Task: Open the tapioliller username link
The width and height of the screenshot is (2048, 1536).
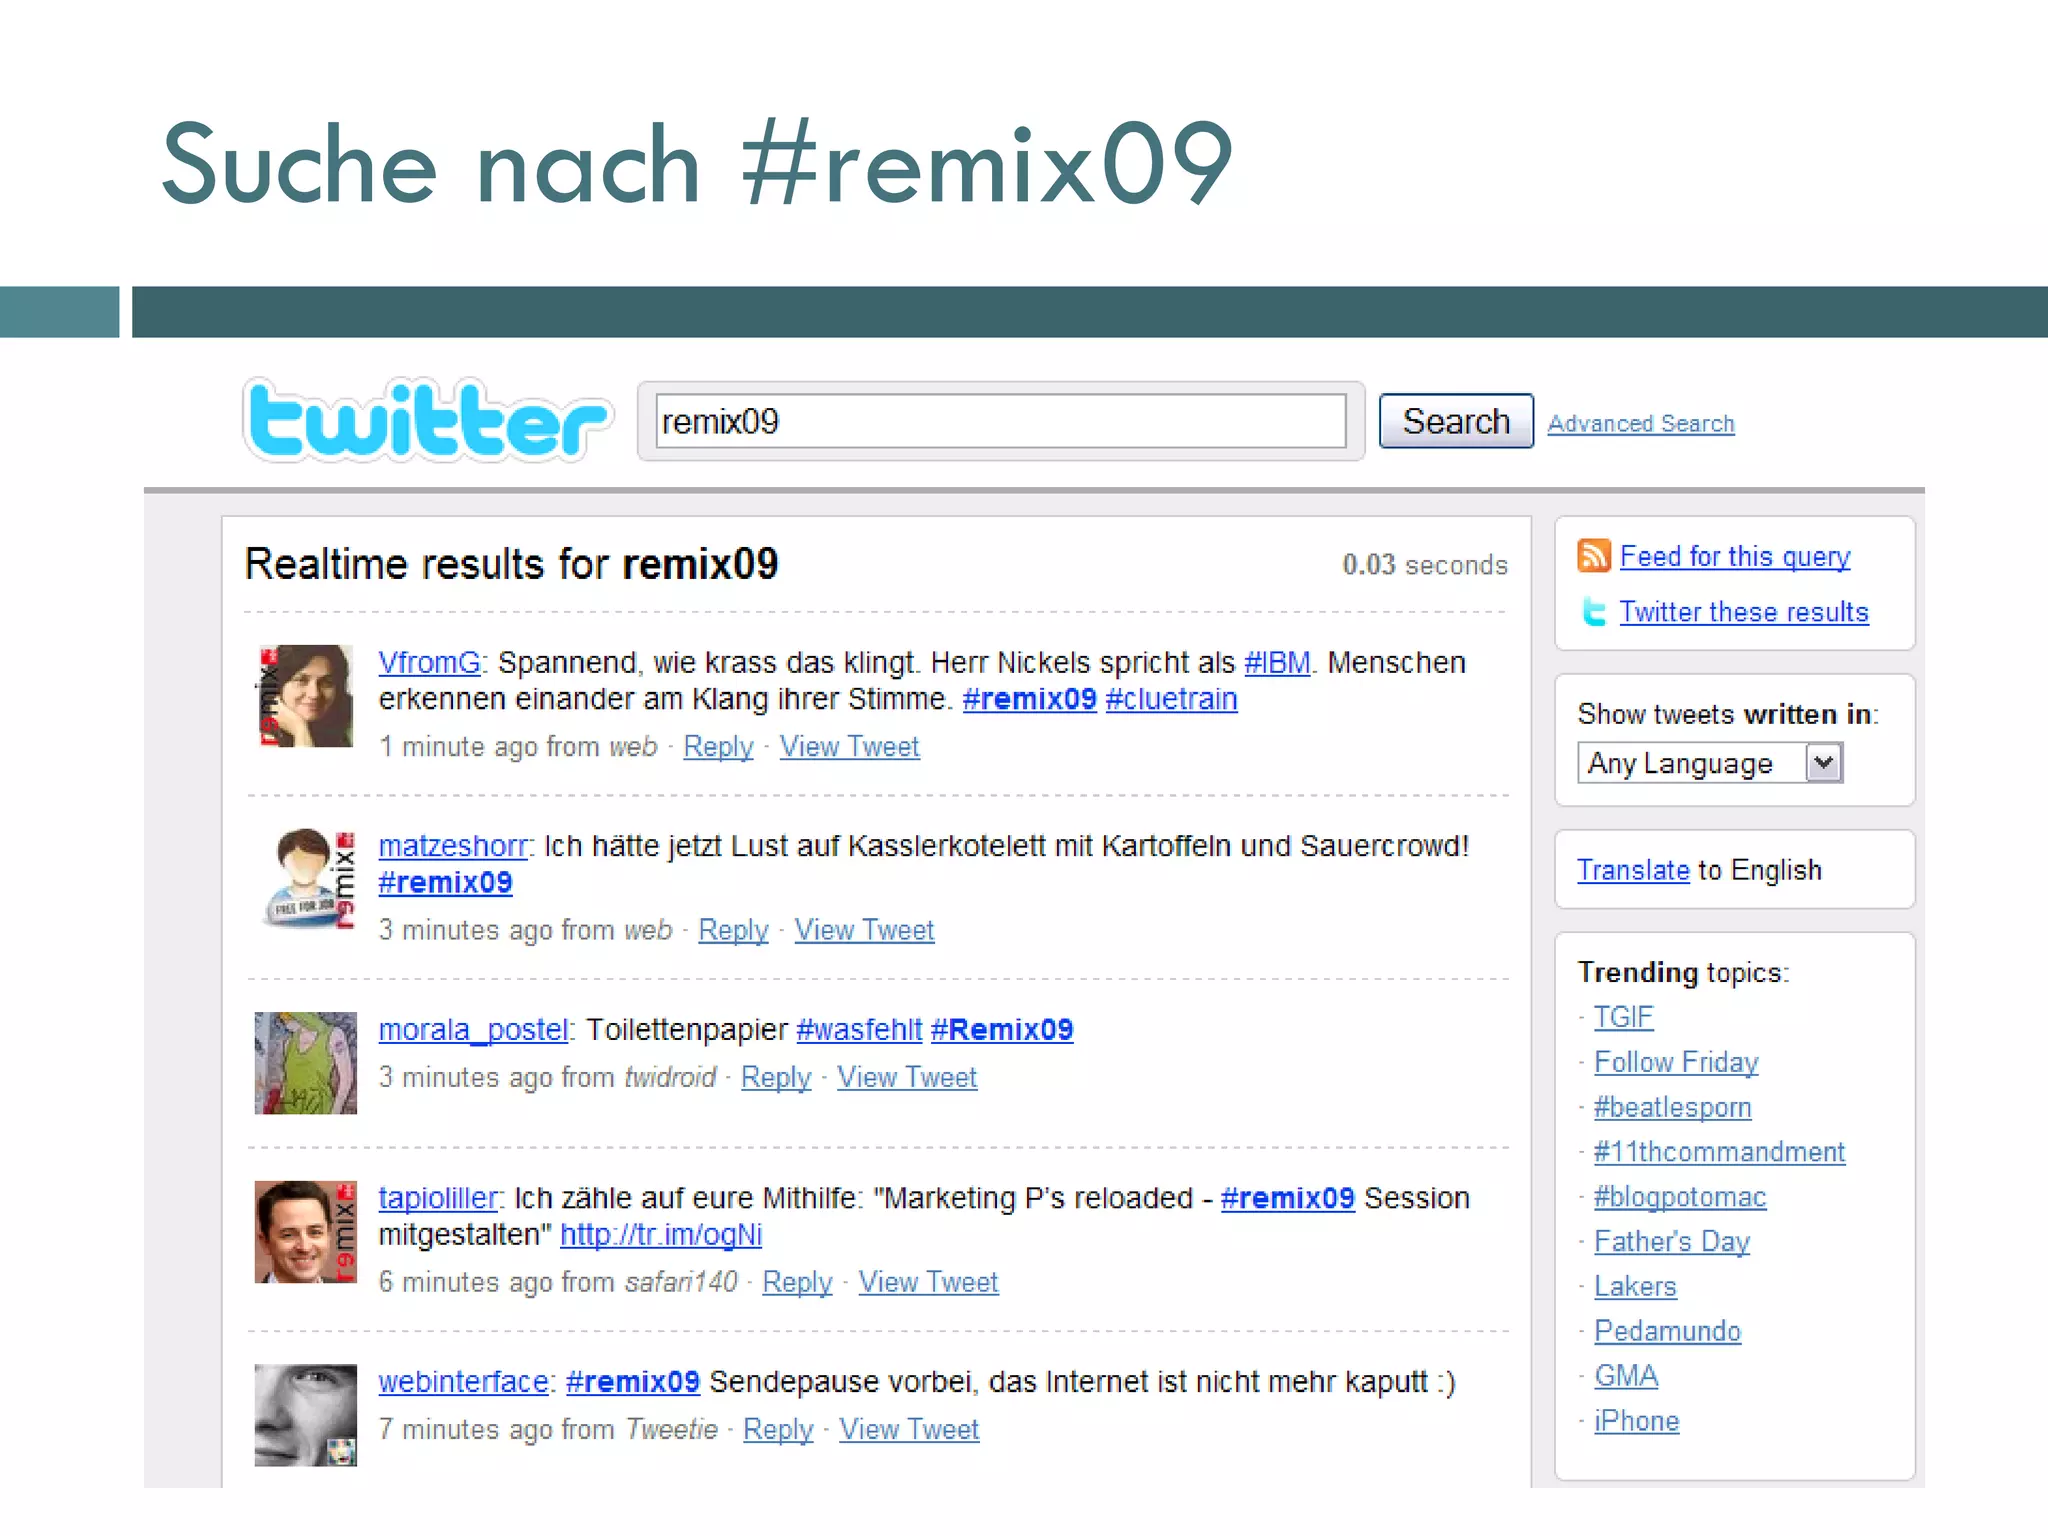Action: tap(438, 1198)
